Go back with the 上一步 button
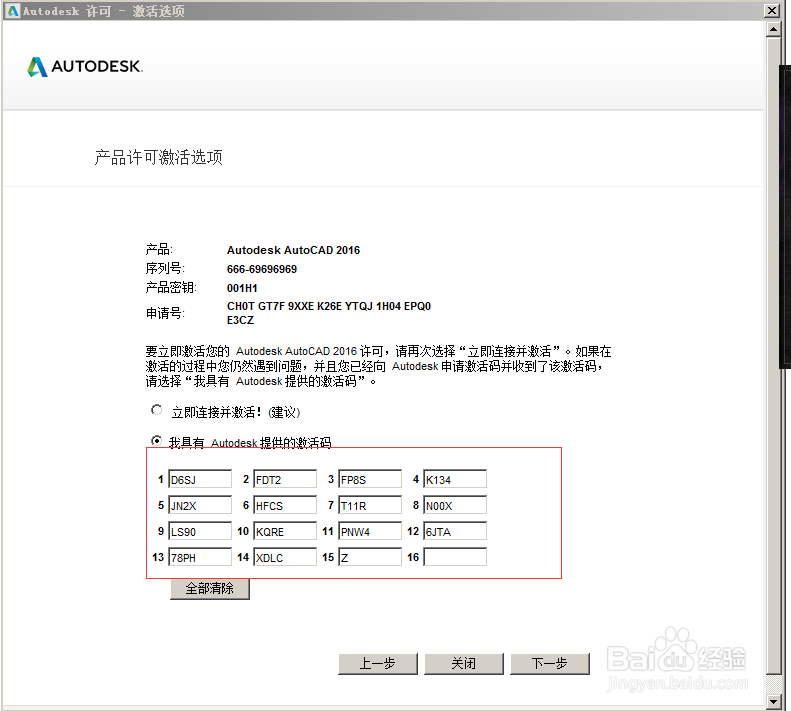The image size is (791, 711). 378,664
